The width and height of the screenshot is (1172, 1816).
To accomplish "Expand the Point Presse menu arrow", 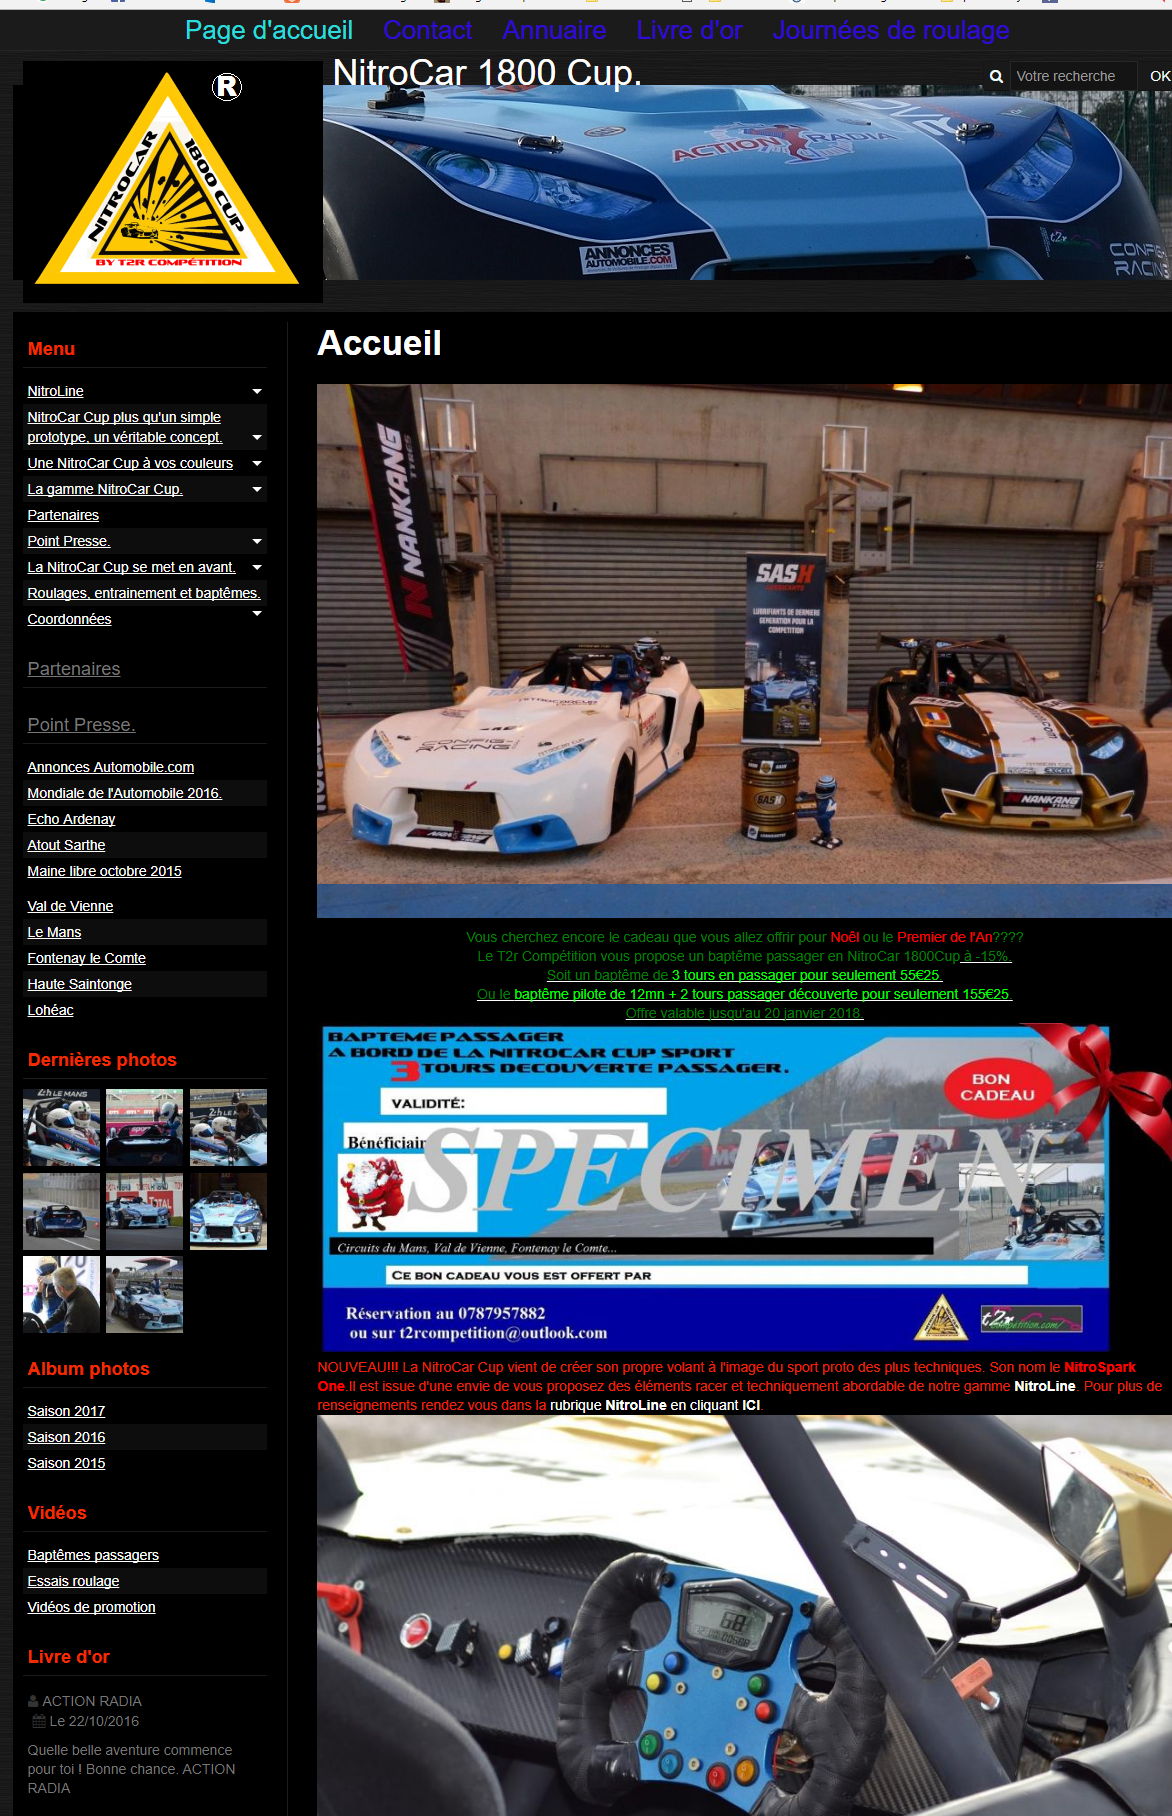I will click(257, 541).
